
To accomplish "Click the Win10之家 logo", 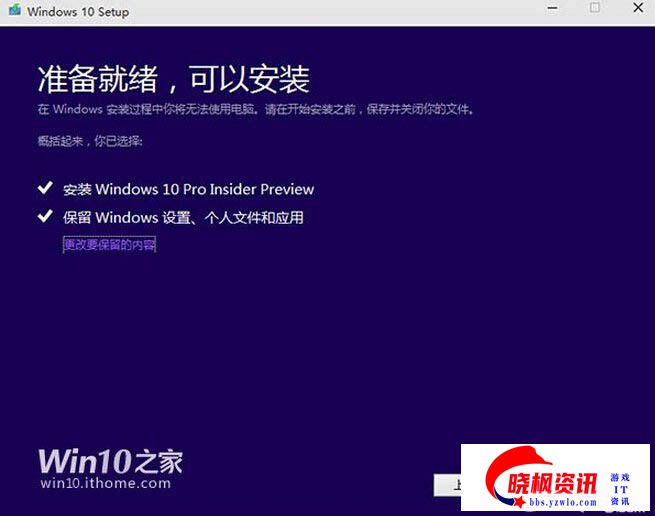I will [110, 461].
